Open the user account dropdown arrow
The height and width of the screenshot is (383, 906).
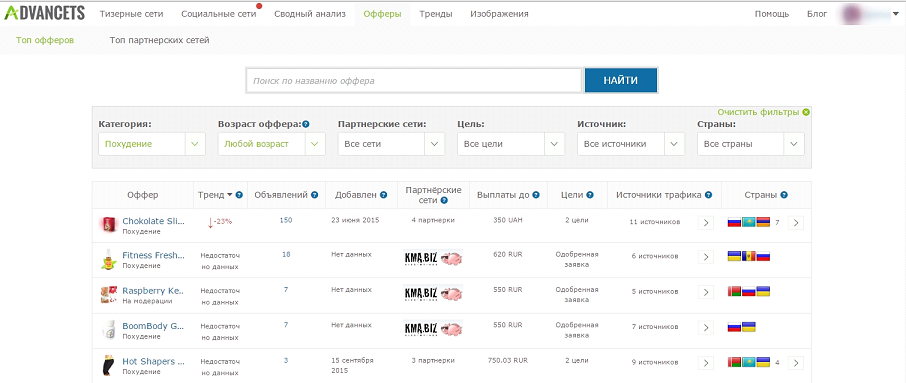point(897,14)
